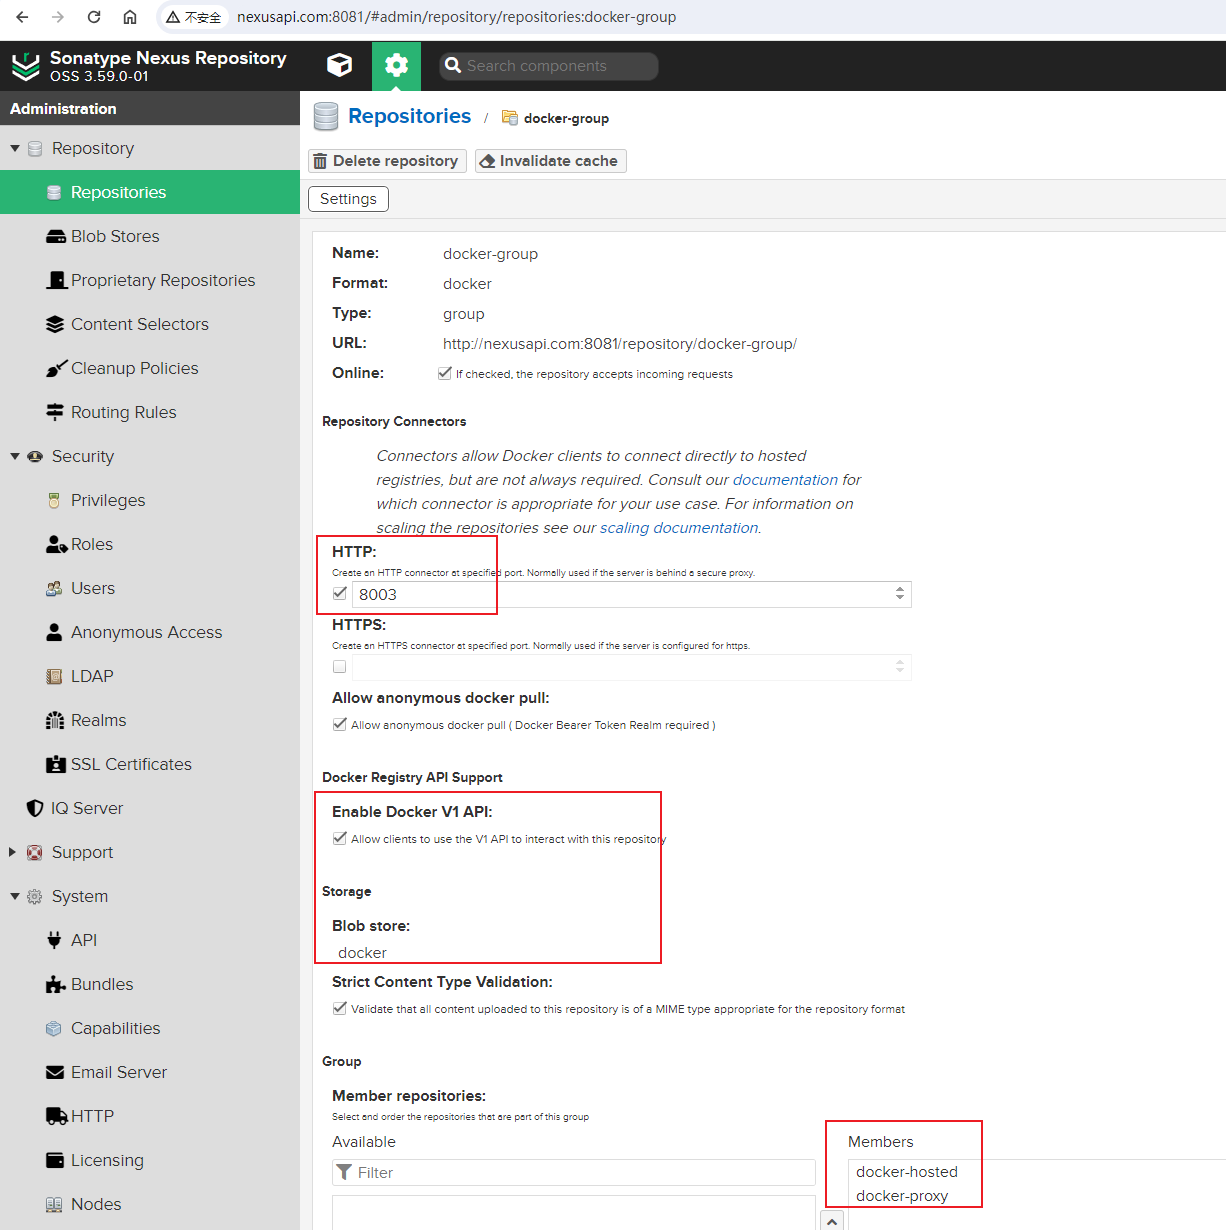Move member up with the arrow button
The image size is (1226, 1230).
(832, 1221)
